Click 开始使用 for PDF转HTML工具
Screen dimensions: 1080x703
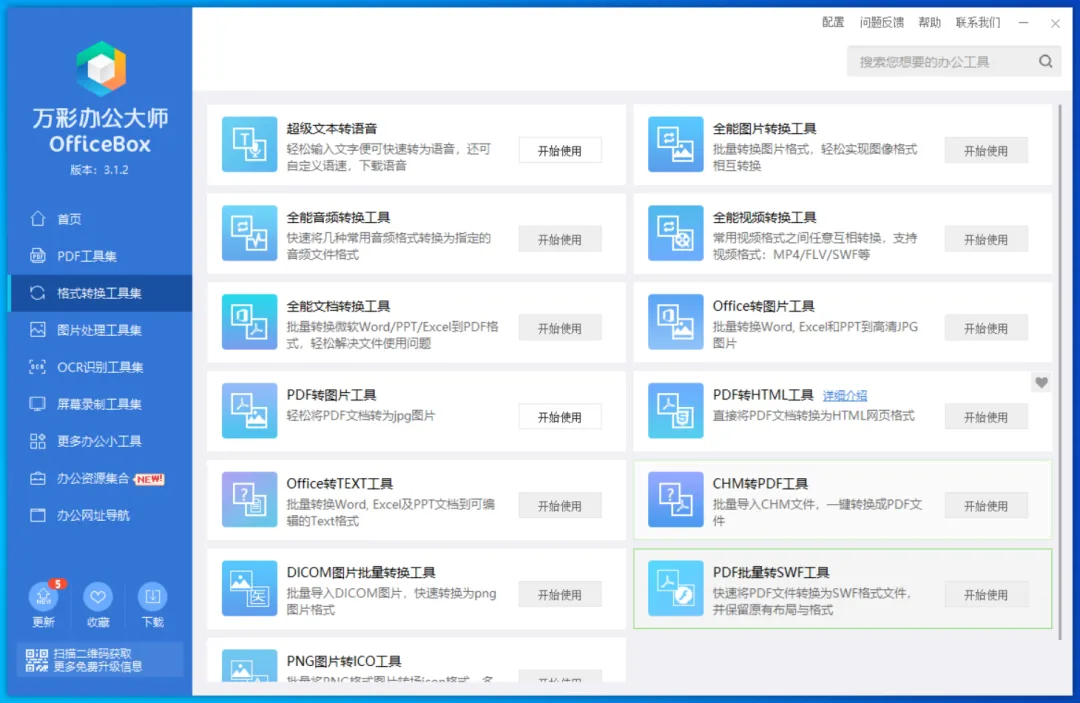point(986,417)
